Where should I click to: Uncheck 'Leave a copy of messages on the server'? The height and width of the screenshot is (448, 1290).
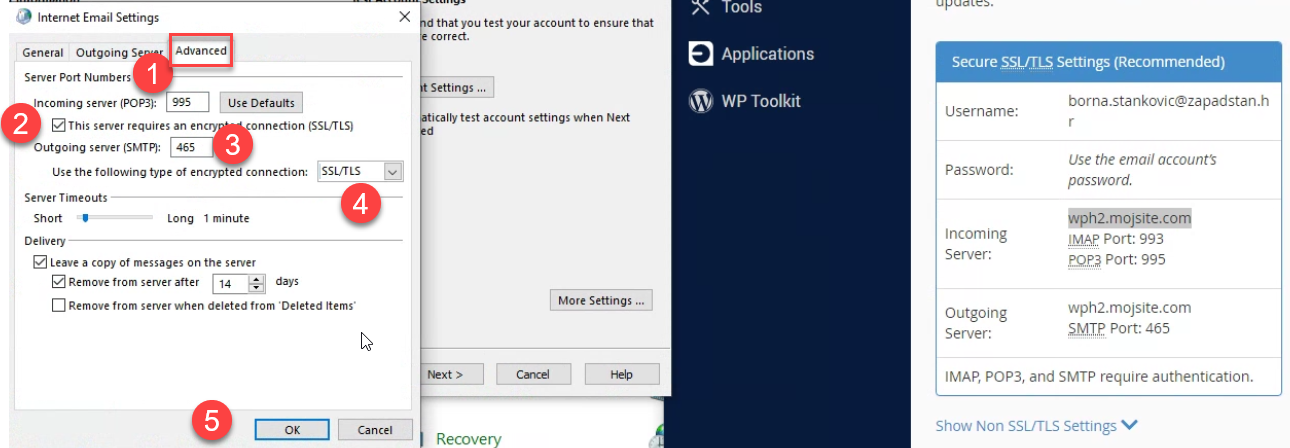point(40,262)
